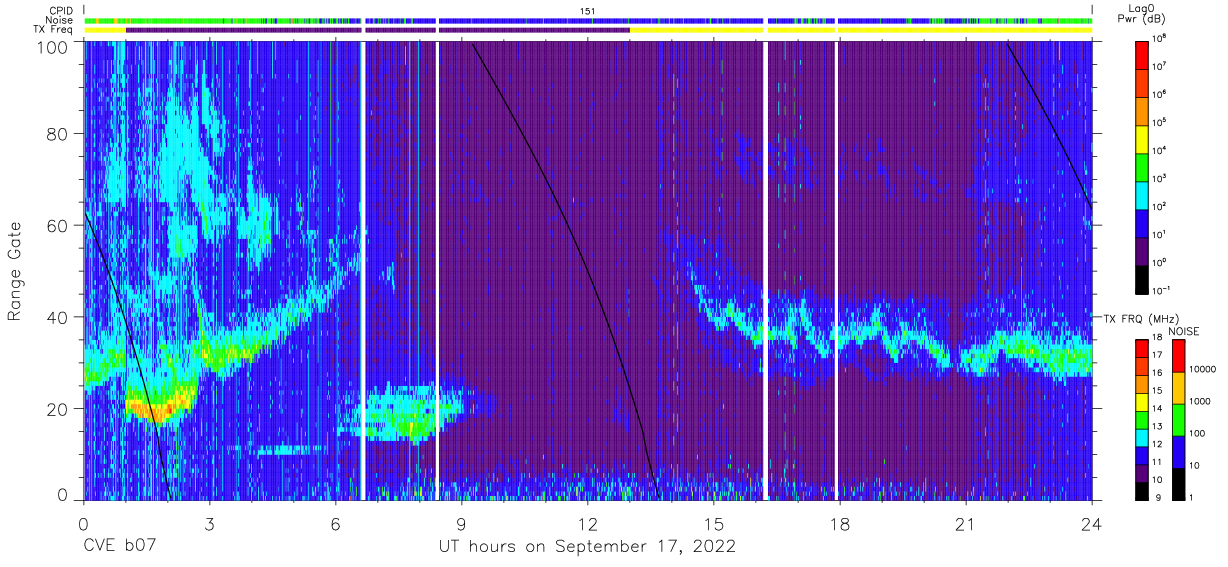
Task: Click the 'NOISE' legend title
Action: (1185, 331)
